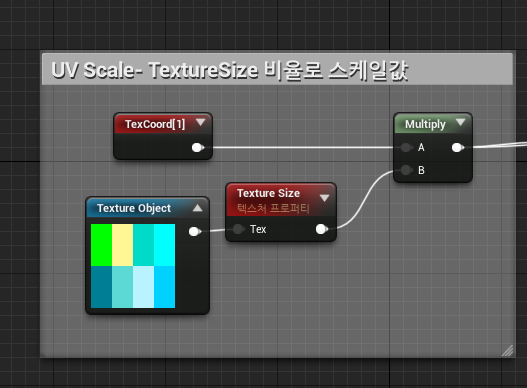Select the TexCoord[1] node title
527x388 pixels.
coord(155,124)
